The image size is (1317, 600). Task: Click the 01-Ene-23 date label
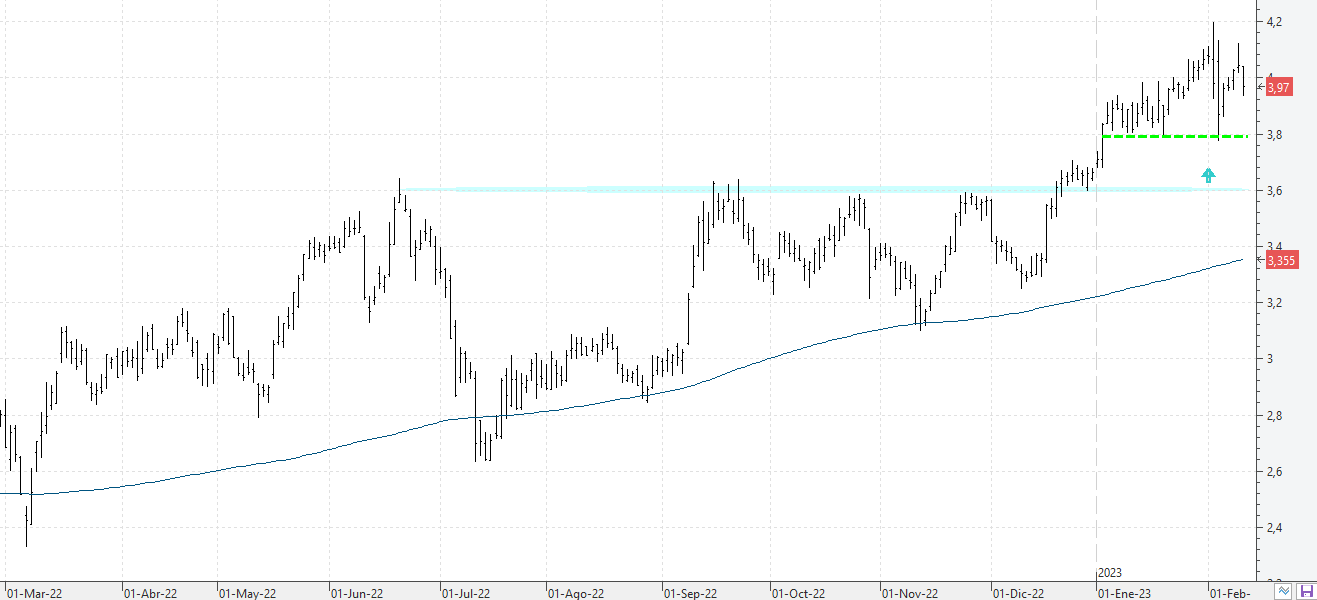pos(1125,593)
